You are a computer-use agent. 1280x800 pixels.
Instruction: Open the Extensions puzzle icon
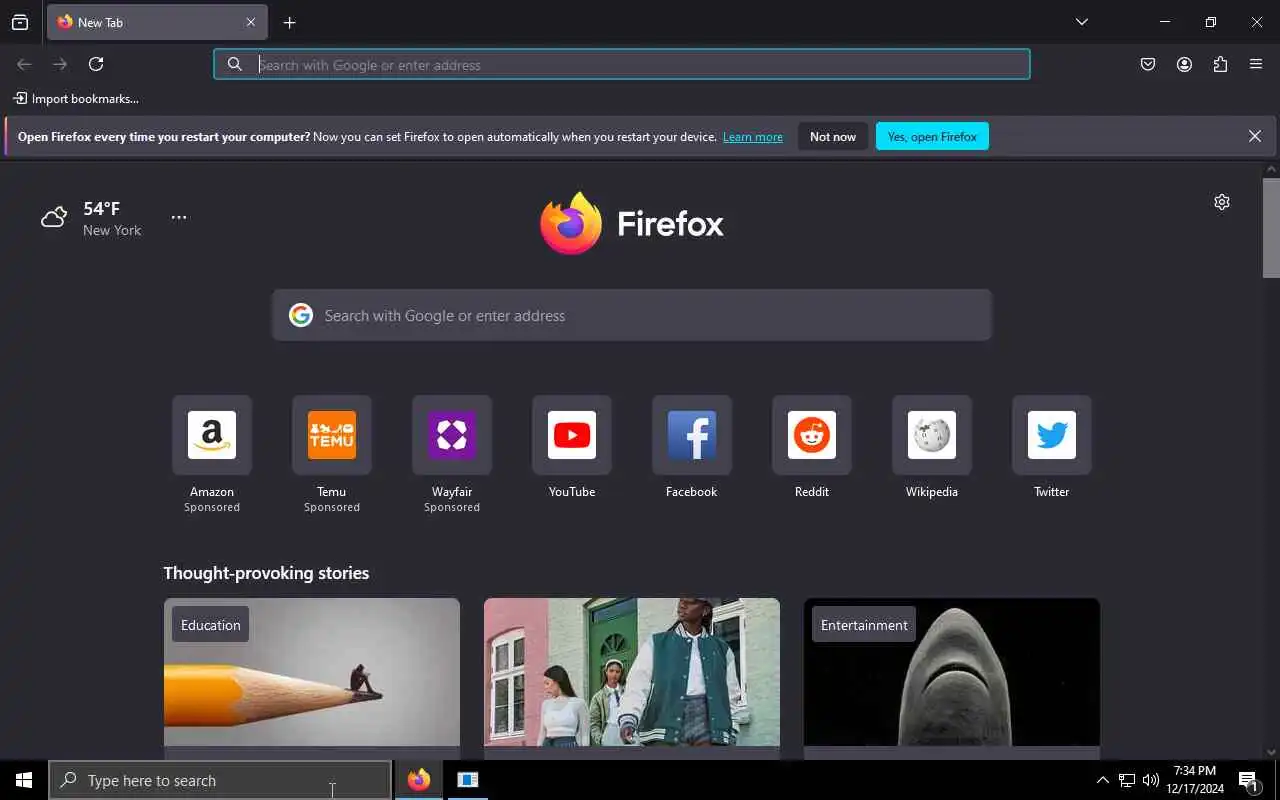(x=1220, y=64)
